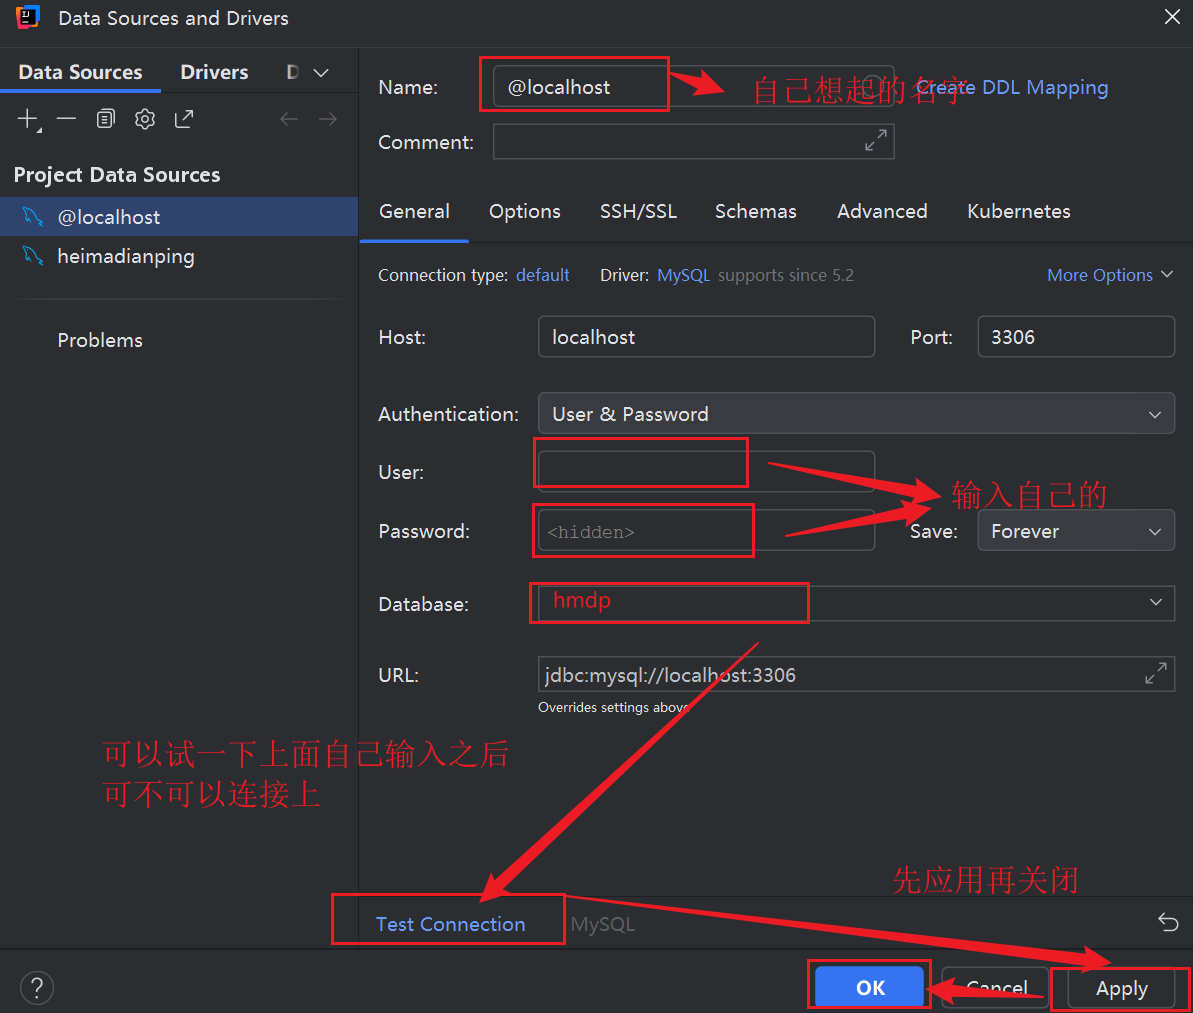Expand the More Options menu
The width and height of the screenshot is (1193, 1013).
(1110, 275)
